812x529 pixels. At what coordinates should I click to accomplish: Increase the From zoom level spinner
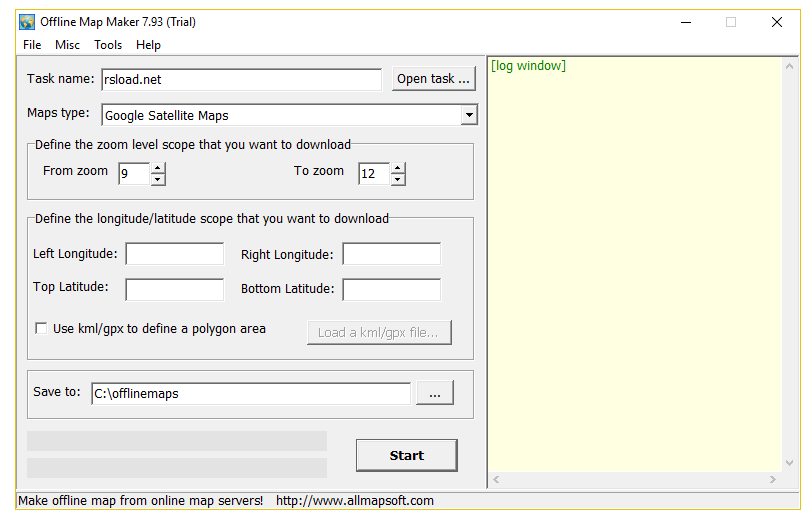pos(158,168)
